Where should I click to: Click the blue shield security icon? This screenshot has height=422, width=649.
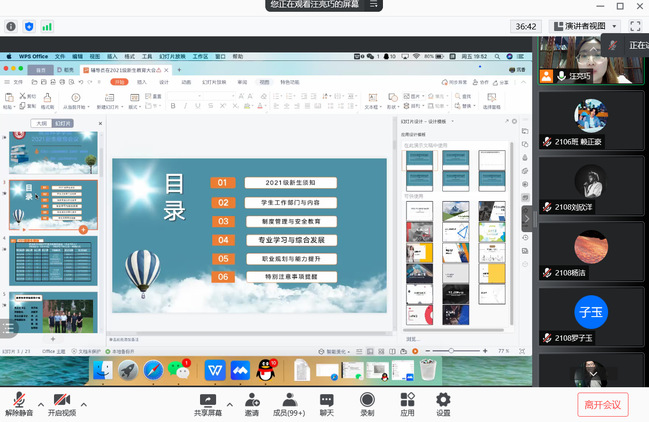click(x=28, y=26)
